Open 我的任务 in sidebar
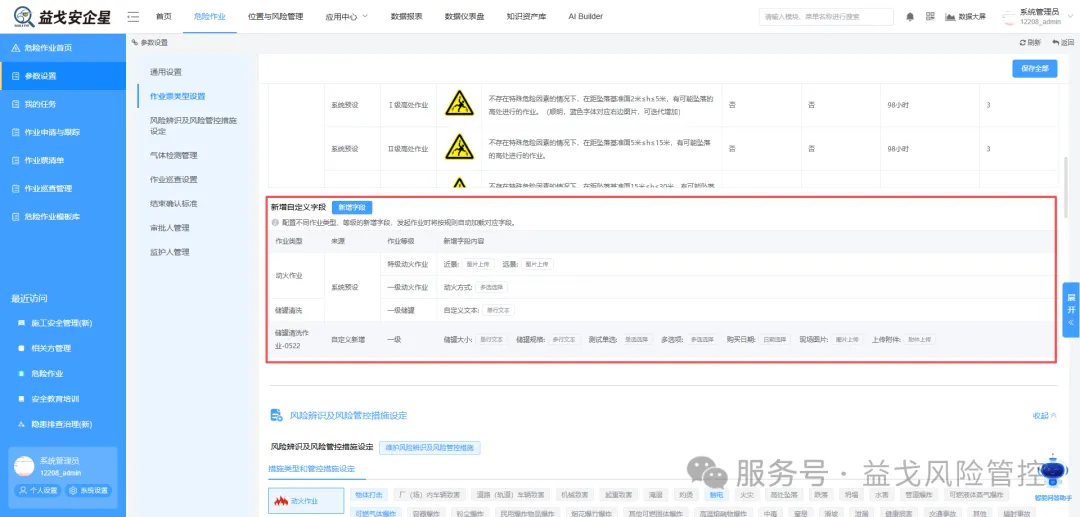The image size is (1080, 517). pos(63,104)
